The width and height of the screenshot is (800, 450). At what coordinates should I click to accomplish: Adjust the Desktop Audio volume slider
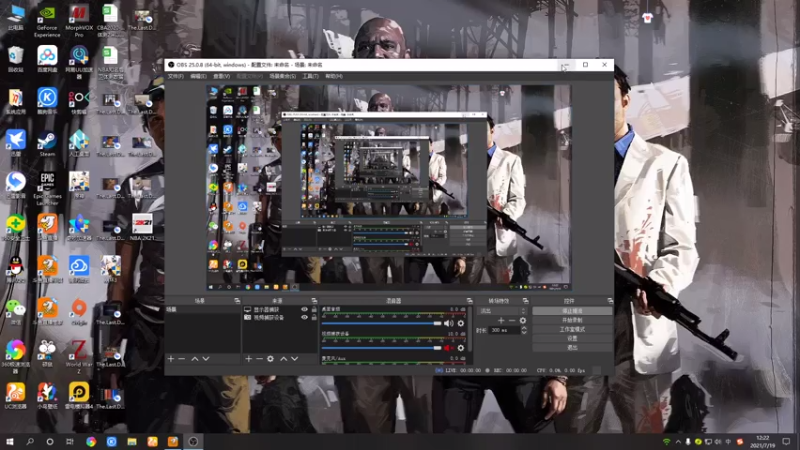(382, 323)
